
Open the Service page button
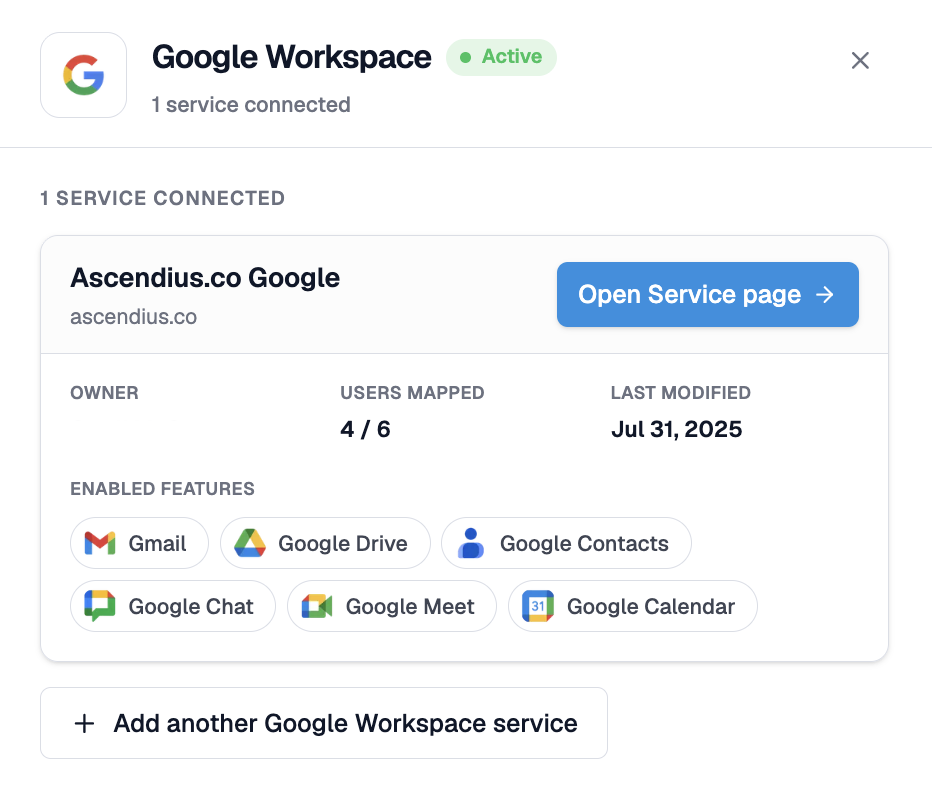click(707, 295)
